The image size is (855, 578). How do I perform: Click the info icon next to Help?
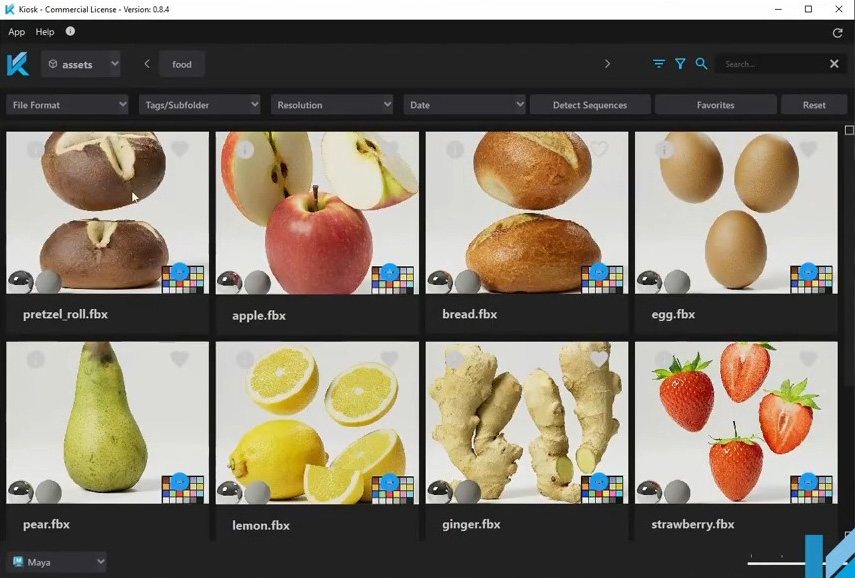70,32
